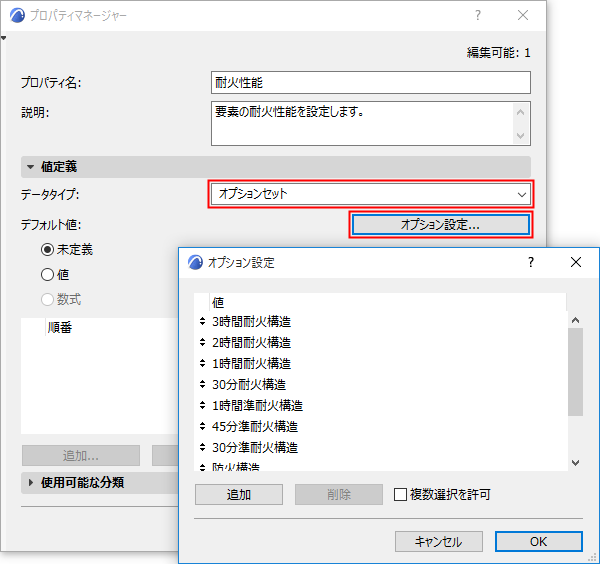Viewport: 600px width, 564px height.
Task: Click the down arrow of the 説明 scrollbar
Action: coord(520,135)
